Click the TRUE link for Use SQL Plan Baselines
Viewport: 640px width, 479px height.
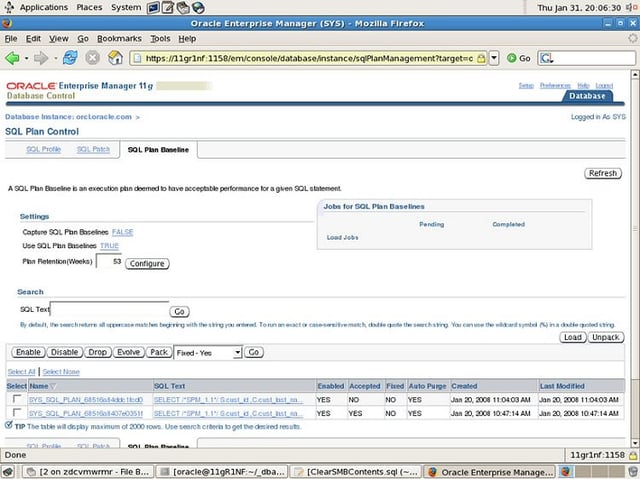click(x=109, y=246)
